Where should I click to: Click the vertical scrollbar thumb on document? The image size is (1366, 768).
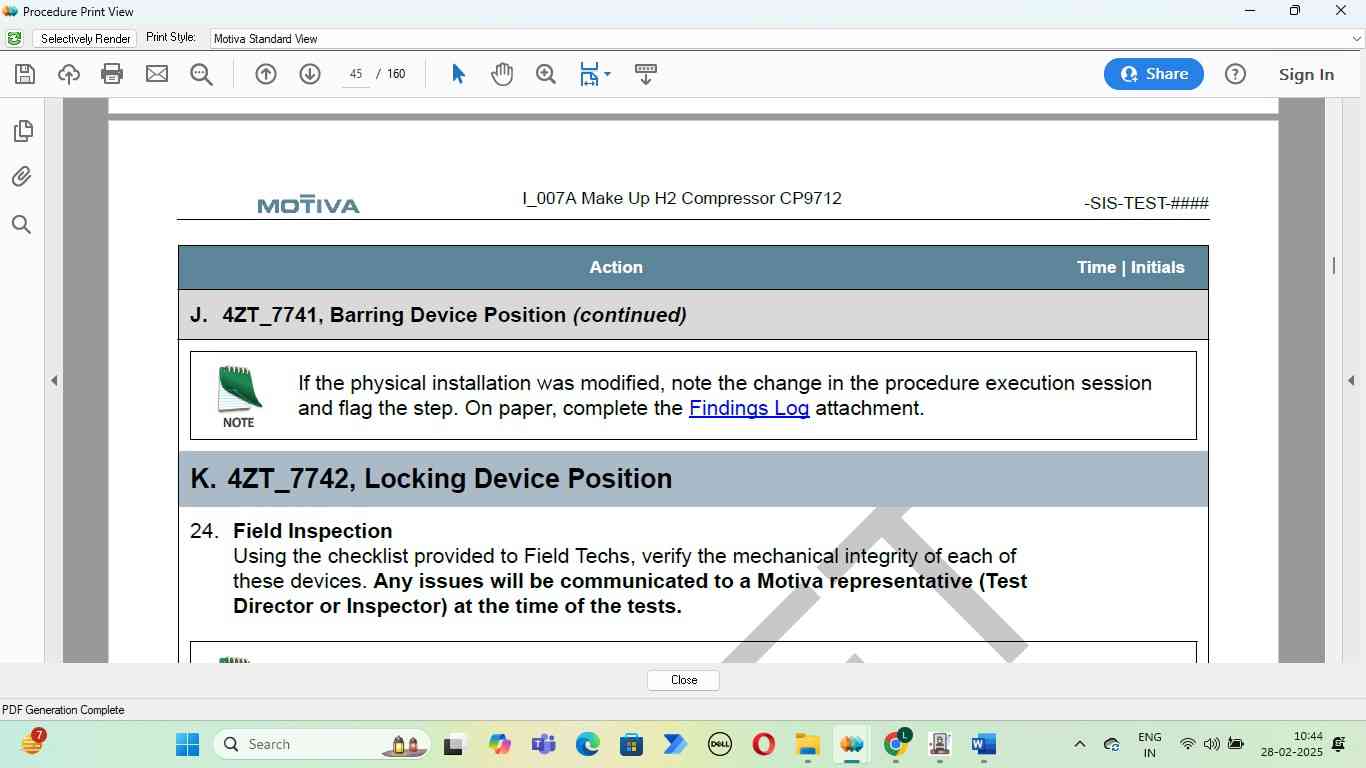(1334, 265)
